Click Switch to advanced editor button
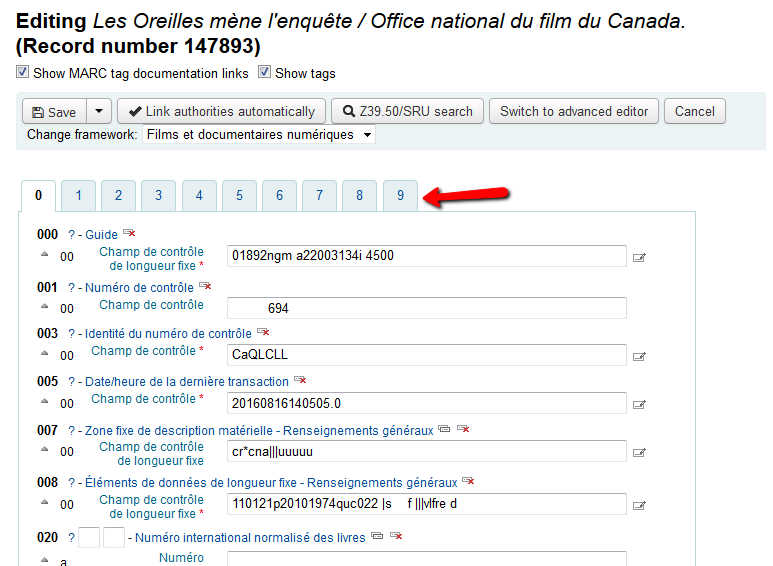The image size is (773, 566). 574,111
